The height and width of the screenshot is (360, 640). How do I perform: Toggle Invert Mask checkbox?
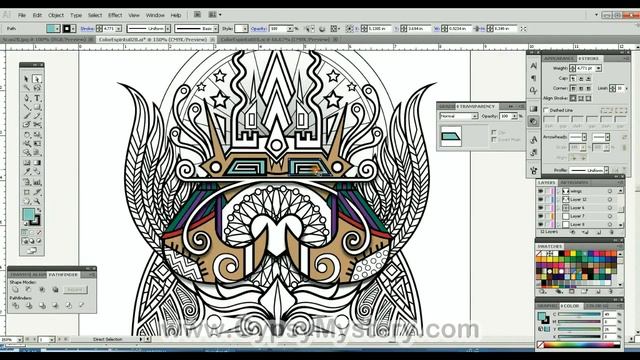click(x=494, y=140)
